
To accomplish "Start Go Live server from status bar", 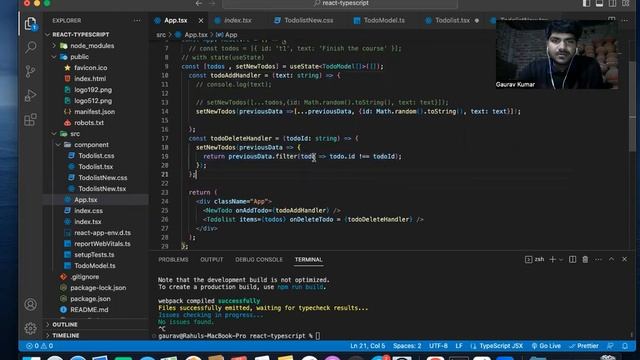I will pyautogui.click(x=546, y=346).
